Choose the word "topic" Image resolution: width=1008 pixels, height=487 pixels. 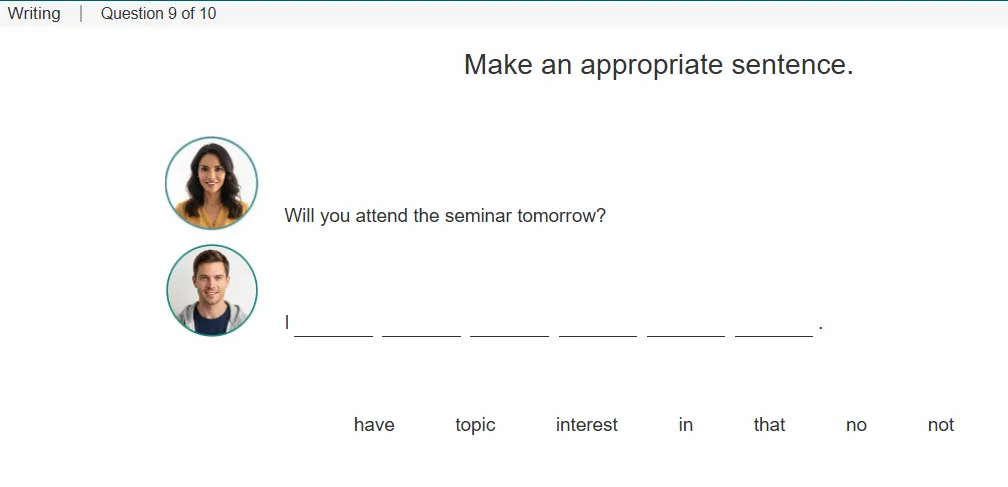tap(475, 425)
